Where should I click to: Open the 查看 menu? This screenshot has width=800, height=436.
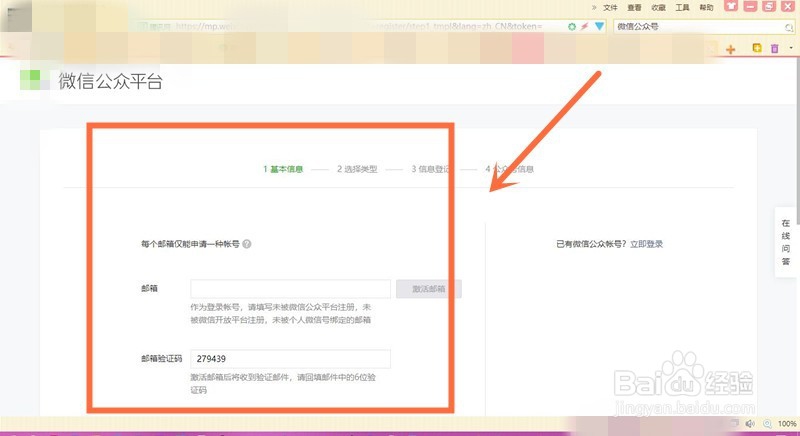click(x=634, y=7)
